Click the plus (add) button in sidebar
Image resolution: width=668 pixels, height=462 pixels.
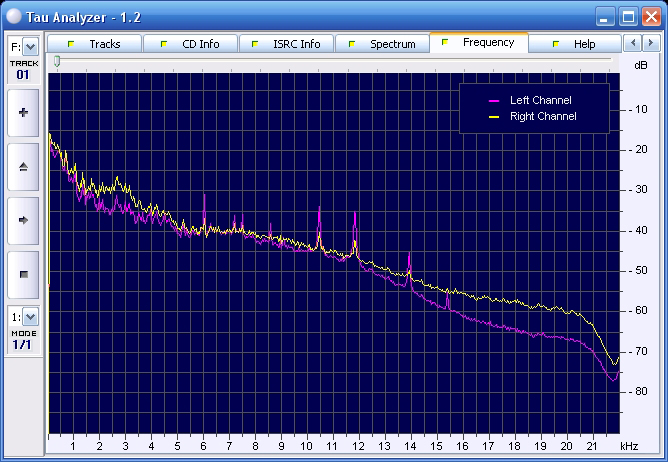click(x=23, y=113)
